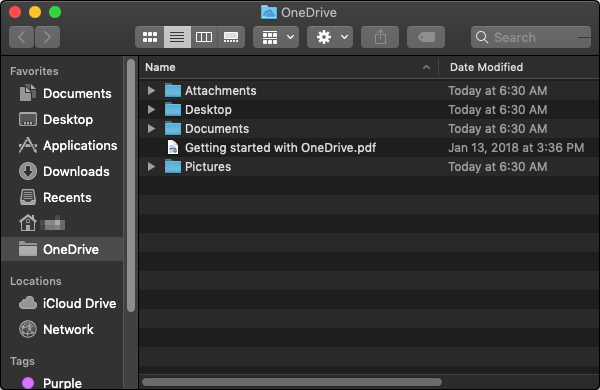Click the OneDrive title bar folder icon
The height and width of the screenshot is (390, 600).
click(269, 12)
